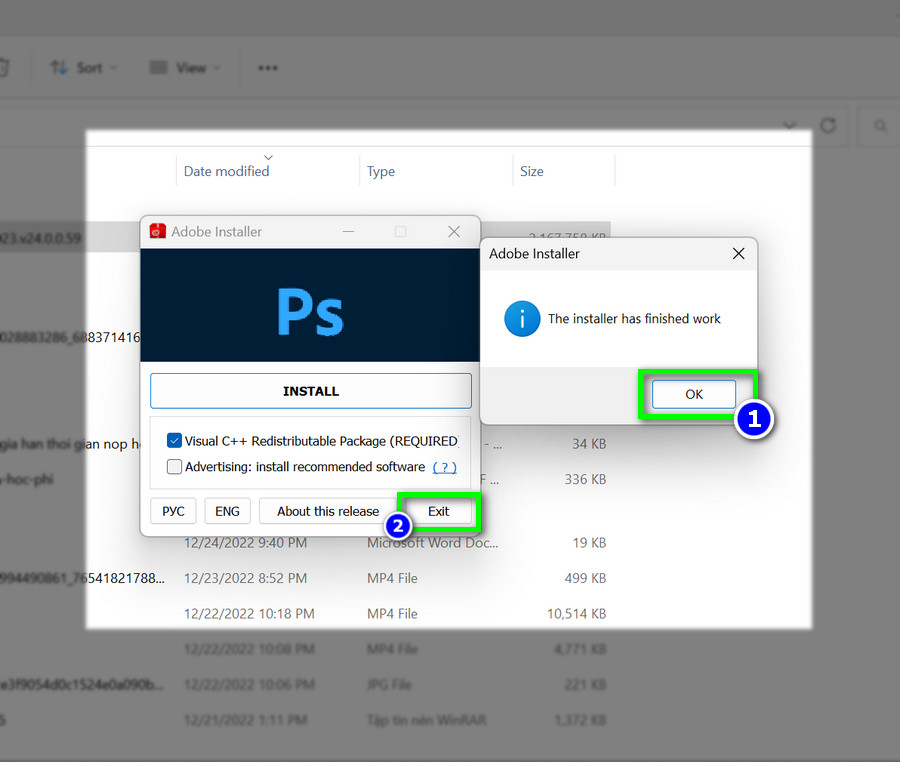900x762 pixels.
Task: Click OK in the finished-work dialog
Action: (693, 394)
